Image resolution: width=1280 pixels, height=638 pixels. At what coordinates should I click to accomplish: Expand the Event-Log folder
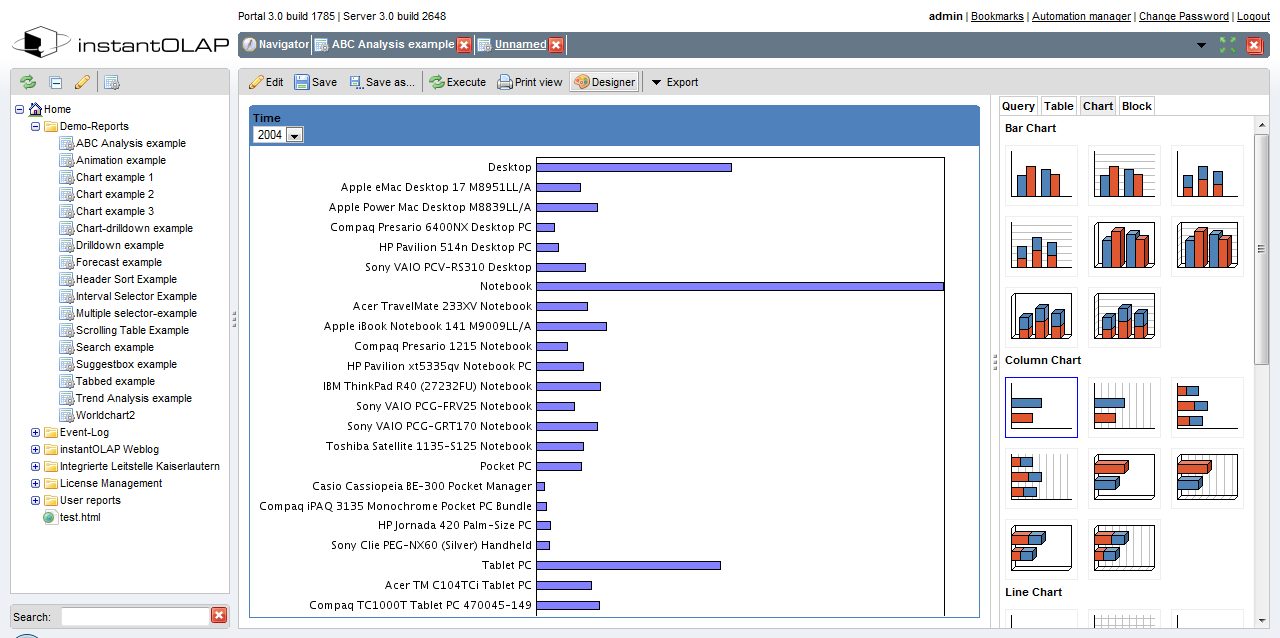coord(36,432)
